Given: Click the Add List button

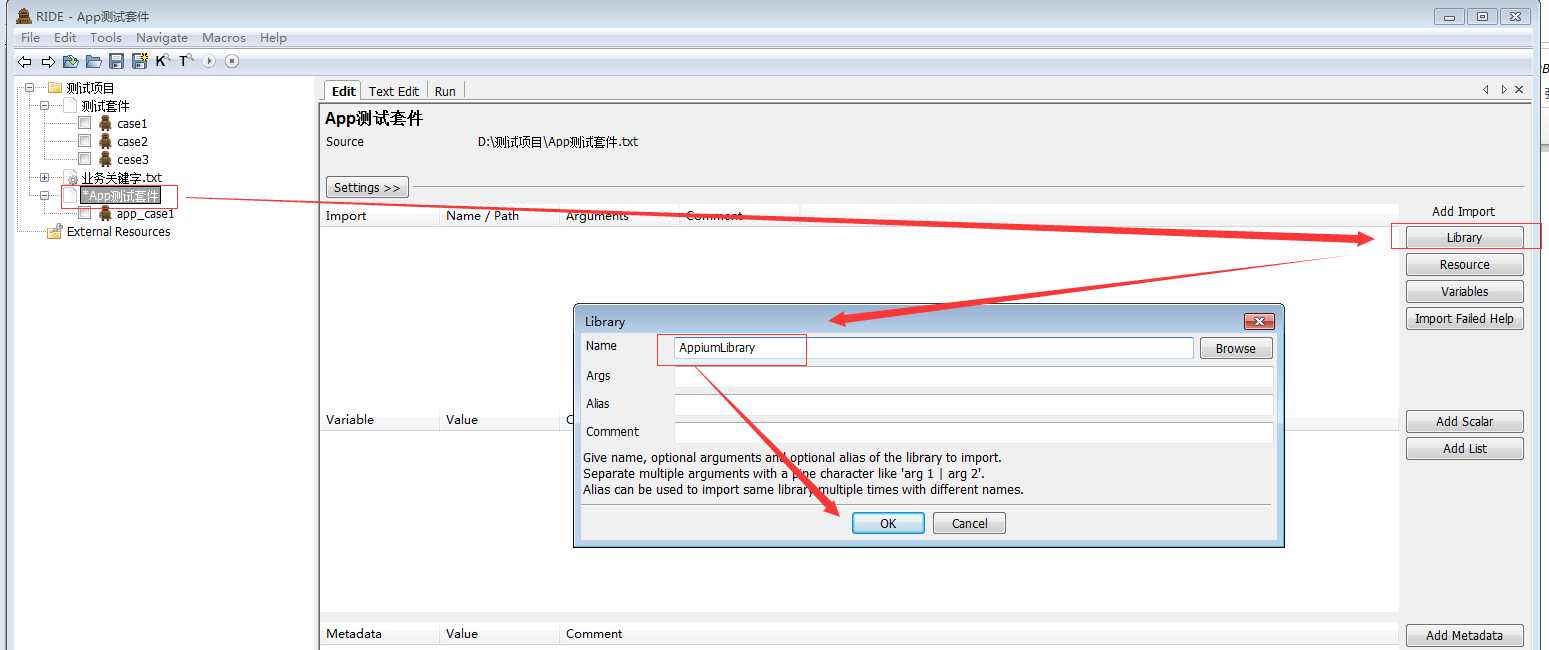Looking at the screenshot, I should (1464, 449).
